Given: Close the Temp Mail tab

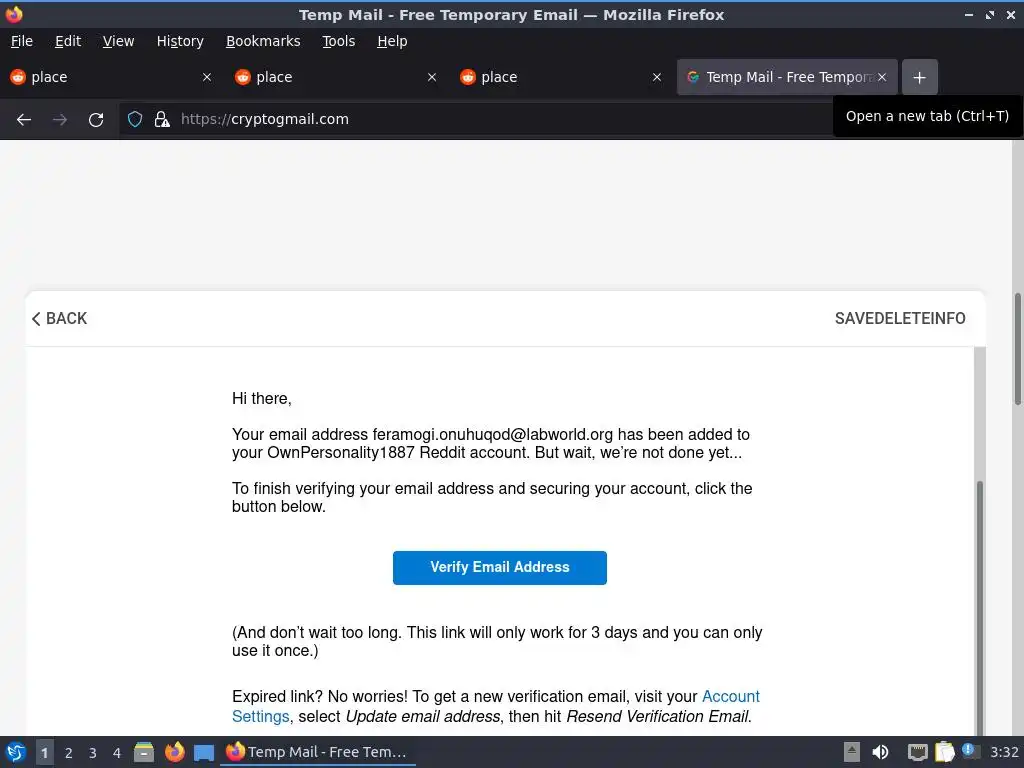Looking at the screenshot, I should pyautogui.click(x=882, y=77).
